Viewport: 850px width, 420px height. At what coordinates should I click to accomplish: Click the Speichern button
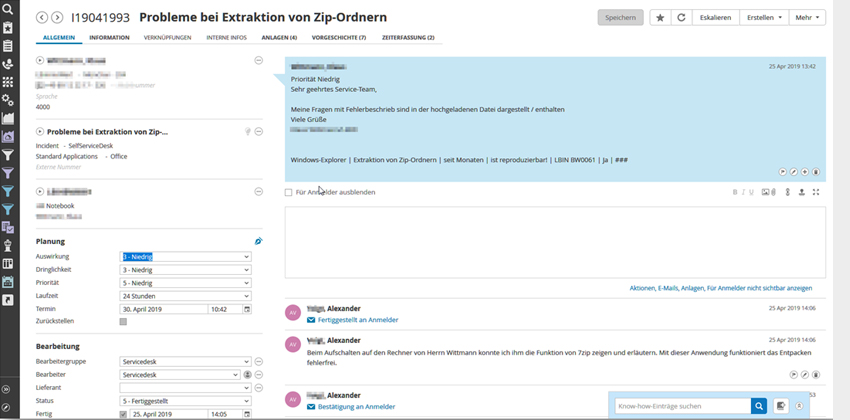click(620, 18)
